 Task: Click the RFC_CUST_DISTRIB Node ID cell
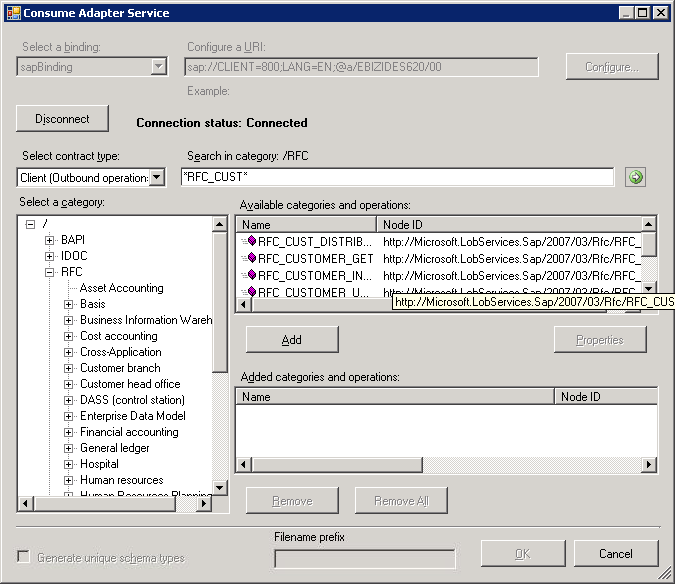click(511, 241)
